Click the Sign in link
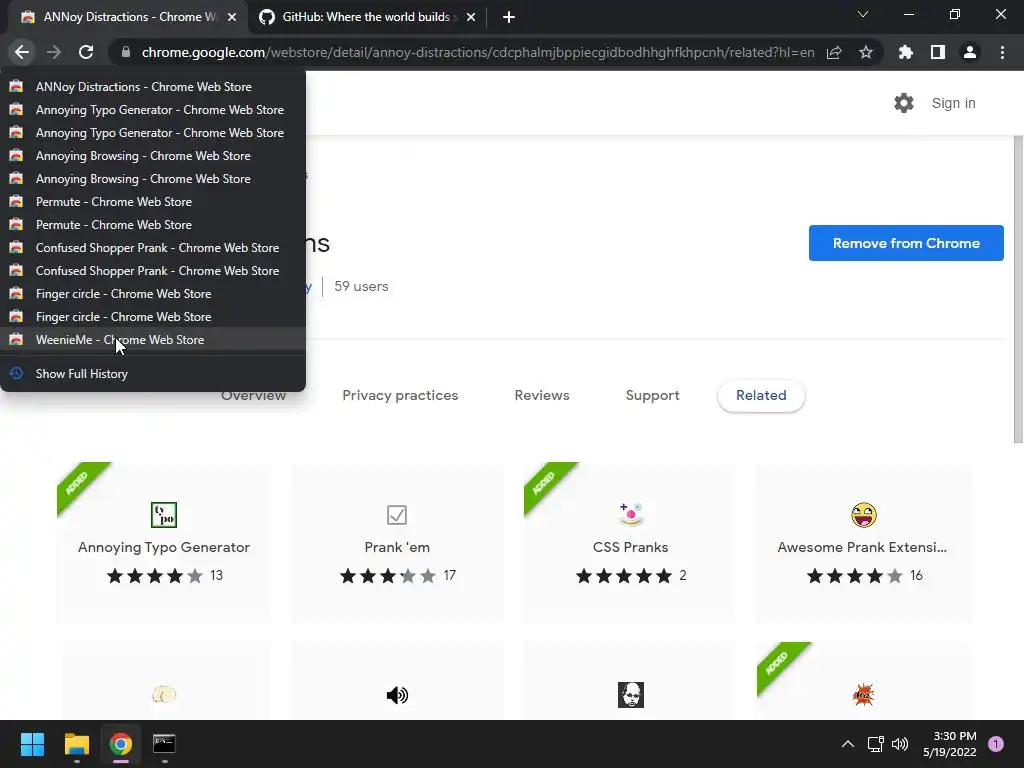1024x768 pixels. click(x=953, y=103)
